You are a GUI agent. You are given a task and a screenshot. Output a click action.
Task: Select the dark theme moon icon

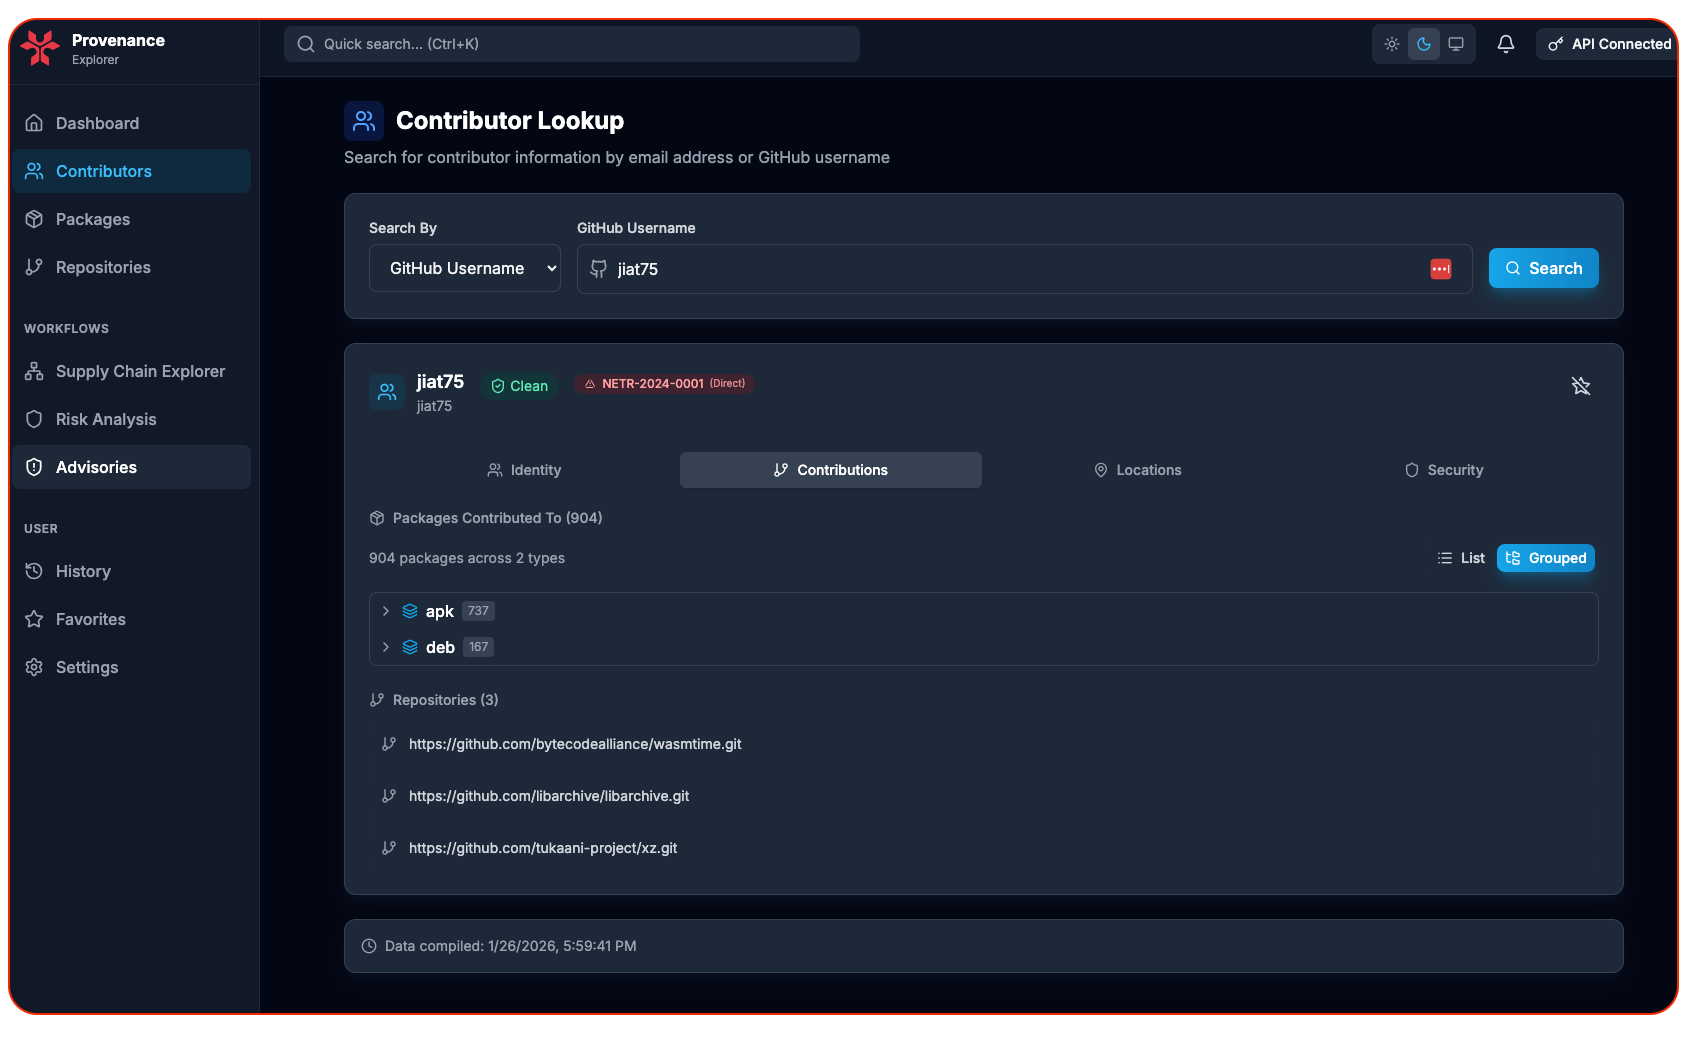(1423, 44)
